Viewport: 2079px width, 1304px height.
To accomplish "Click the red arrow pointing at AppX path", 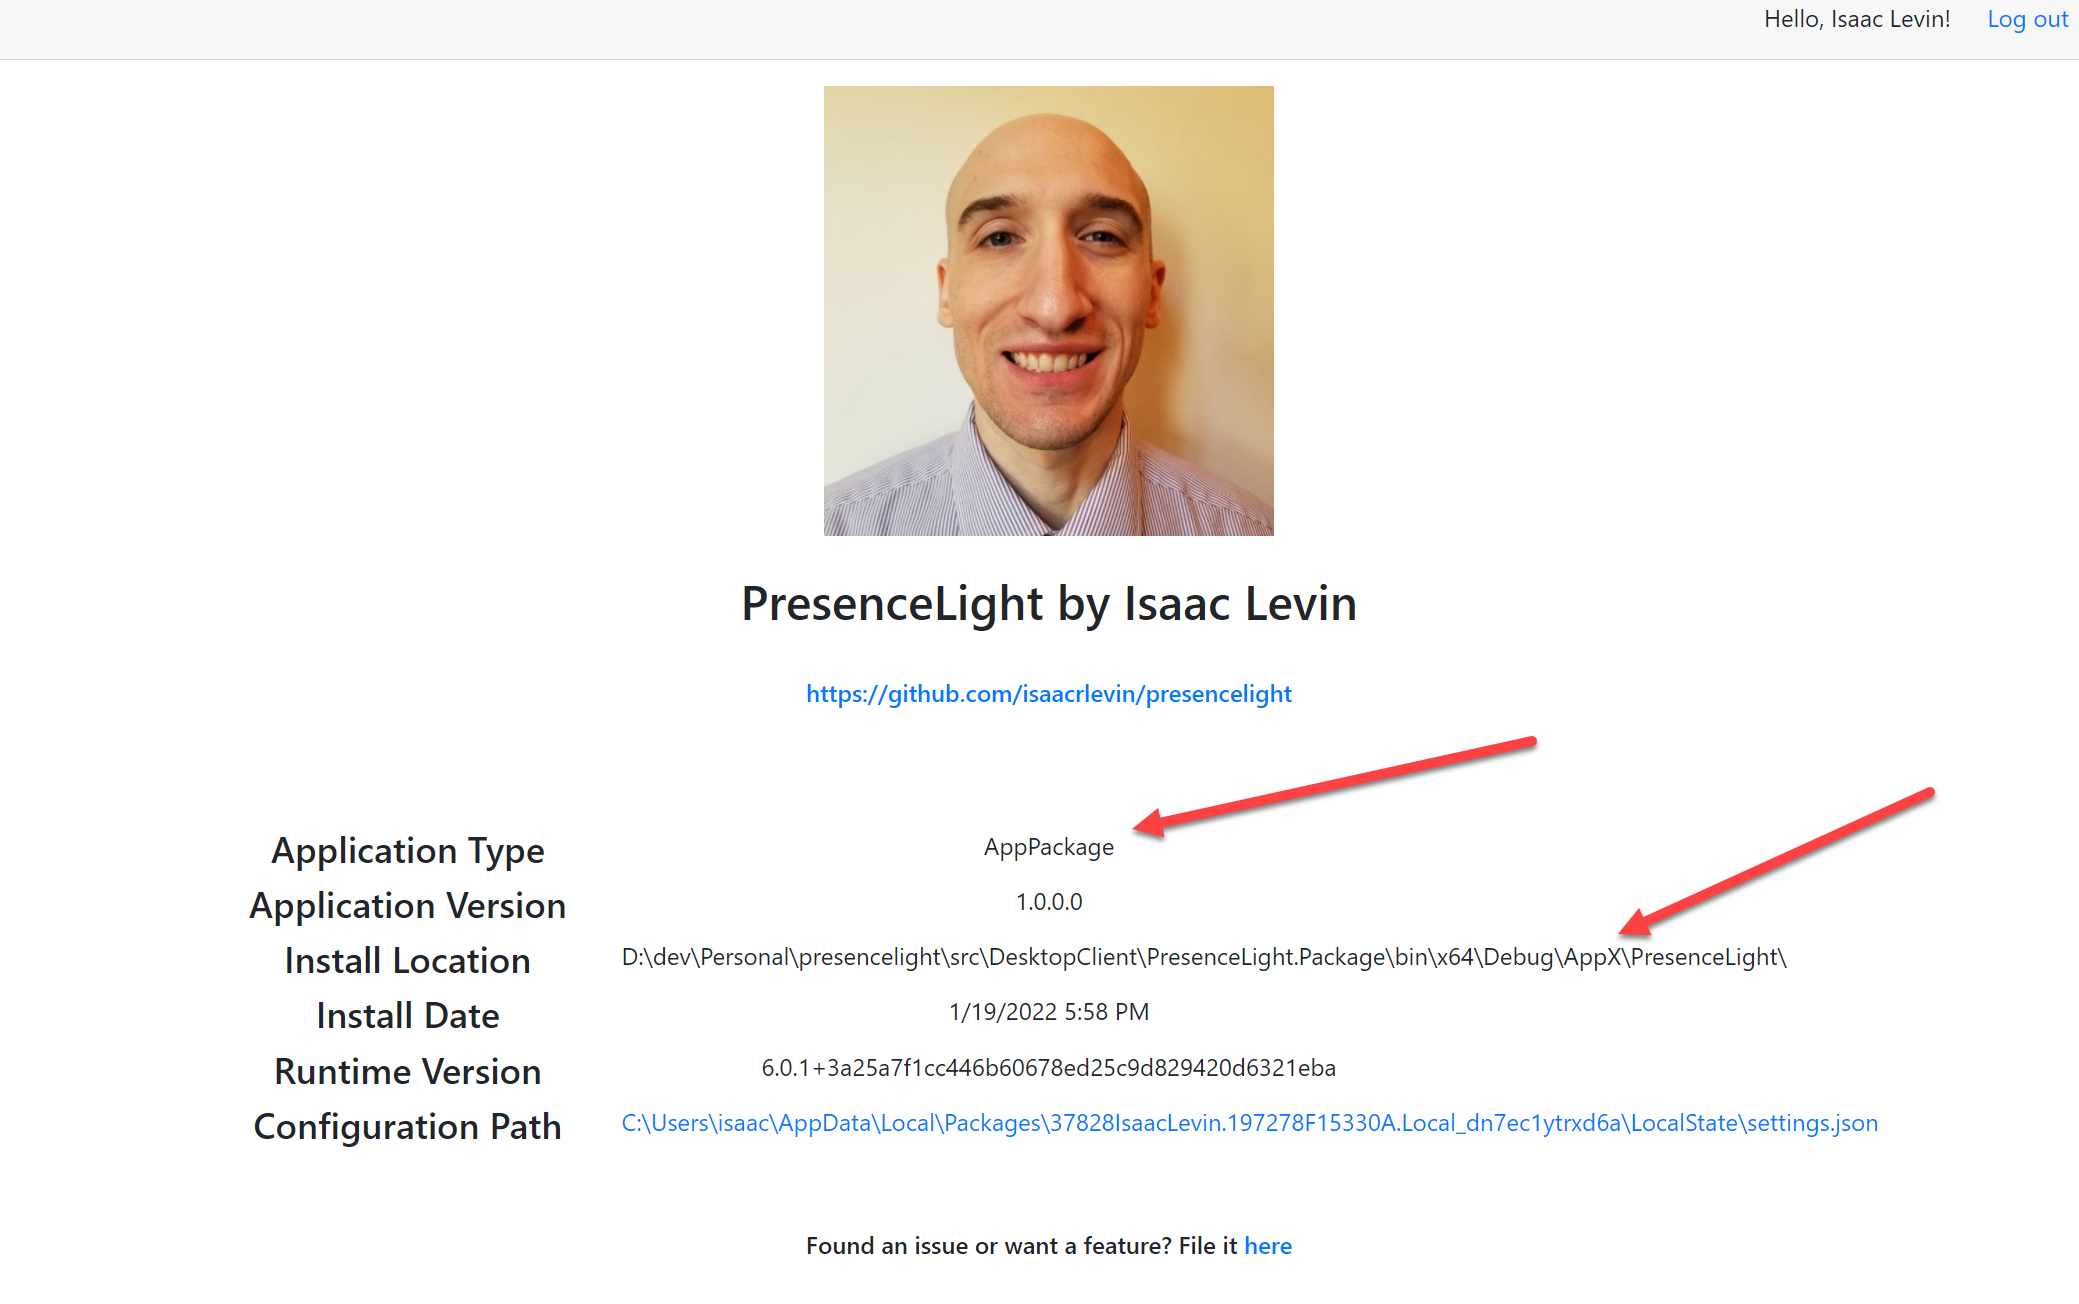I will pos(1777,862).
